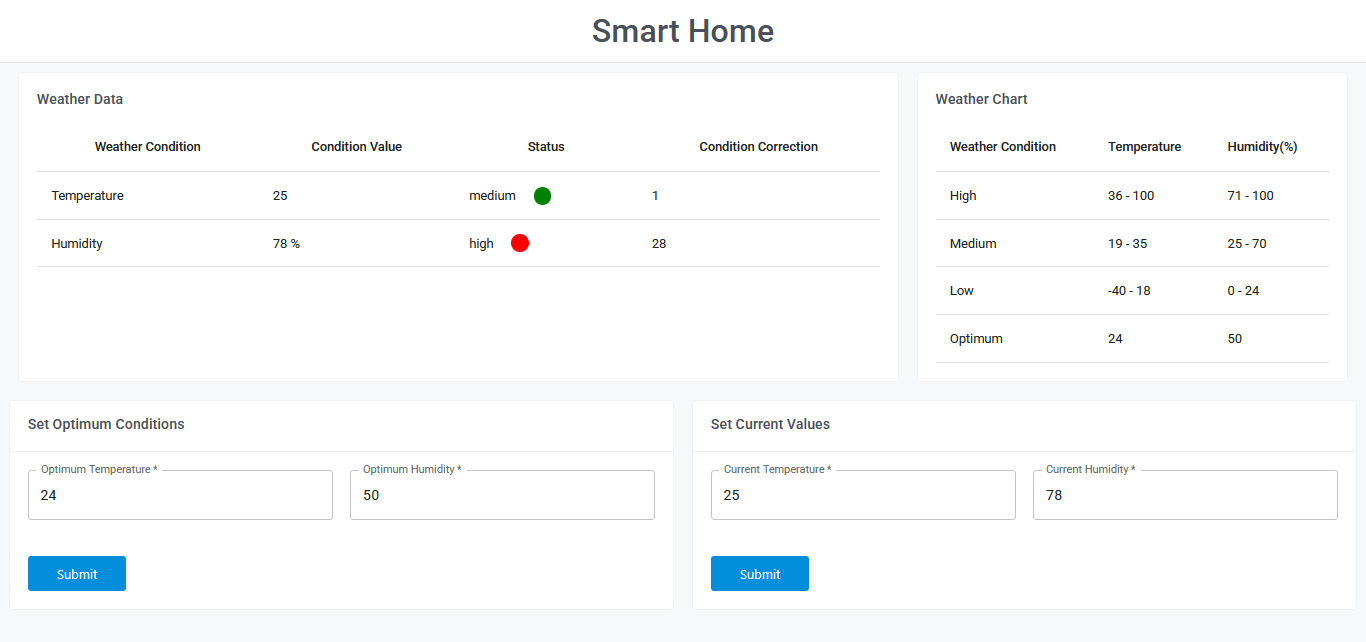Screen dimensions: 1366x642
Task: Click the Status column header
Action: 546,147
